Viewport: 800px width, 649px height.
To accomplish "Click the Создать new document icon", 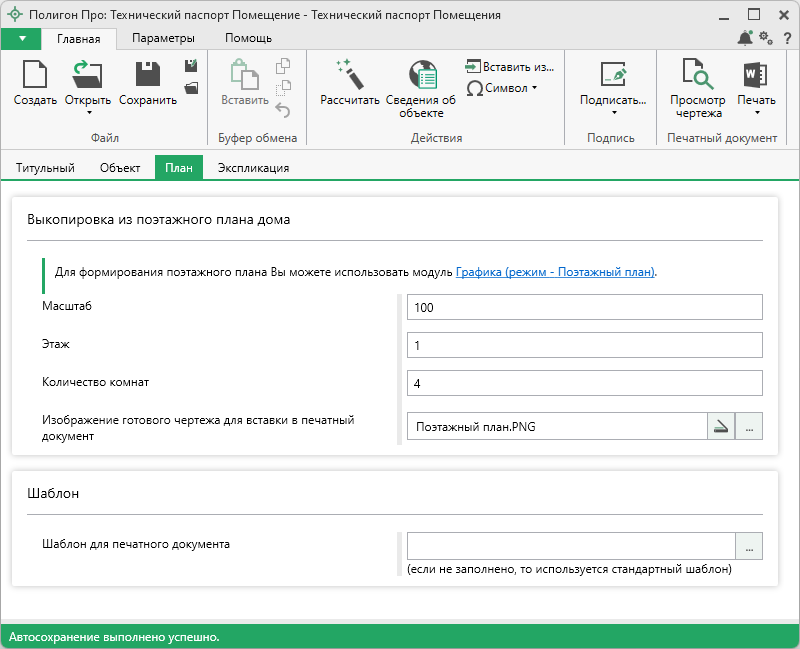I will 35,76.
